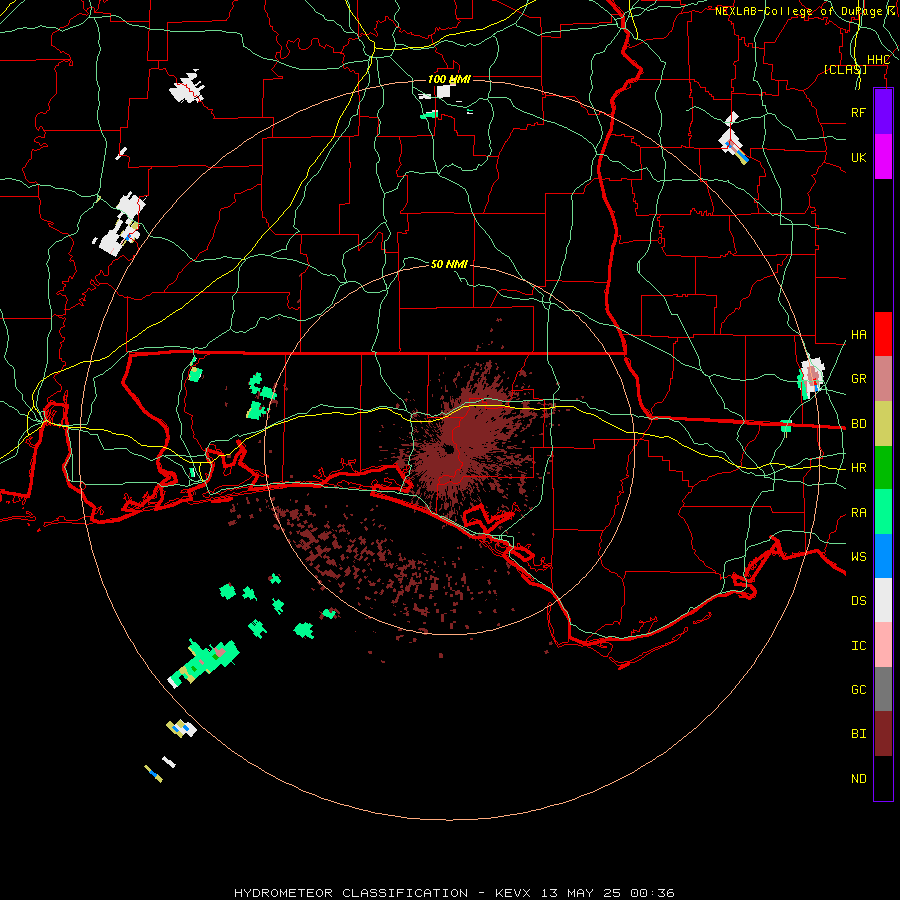This screenshot has height=900, width=900.
Task: Click the [CLAS] units label
Action: coord(845,70)
